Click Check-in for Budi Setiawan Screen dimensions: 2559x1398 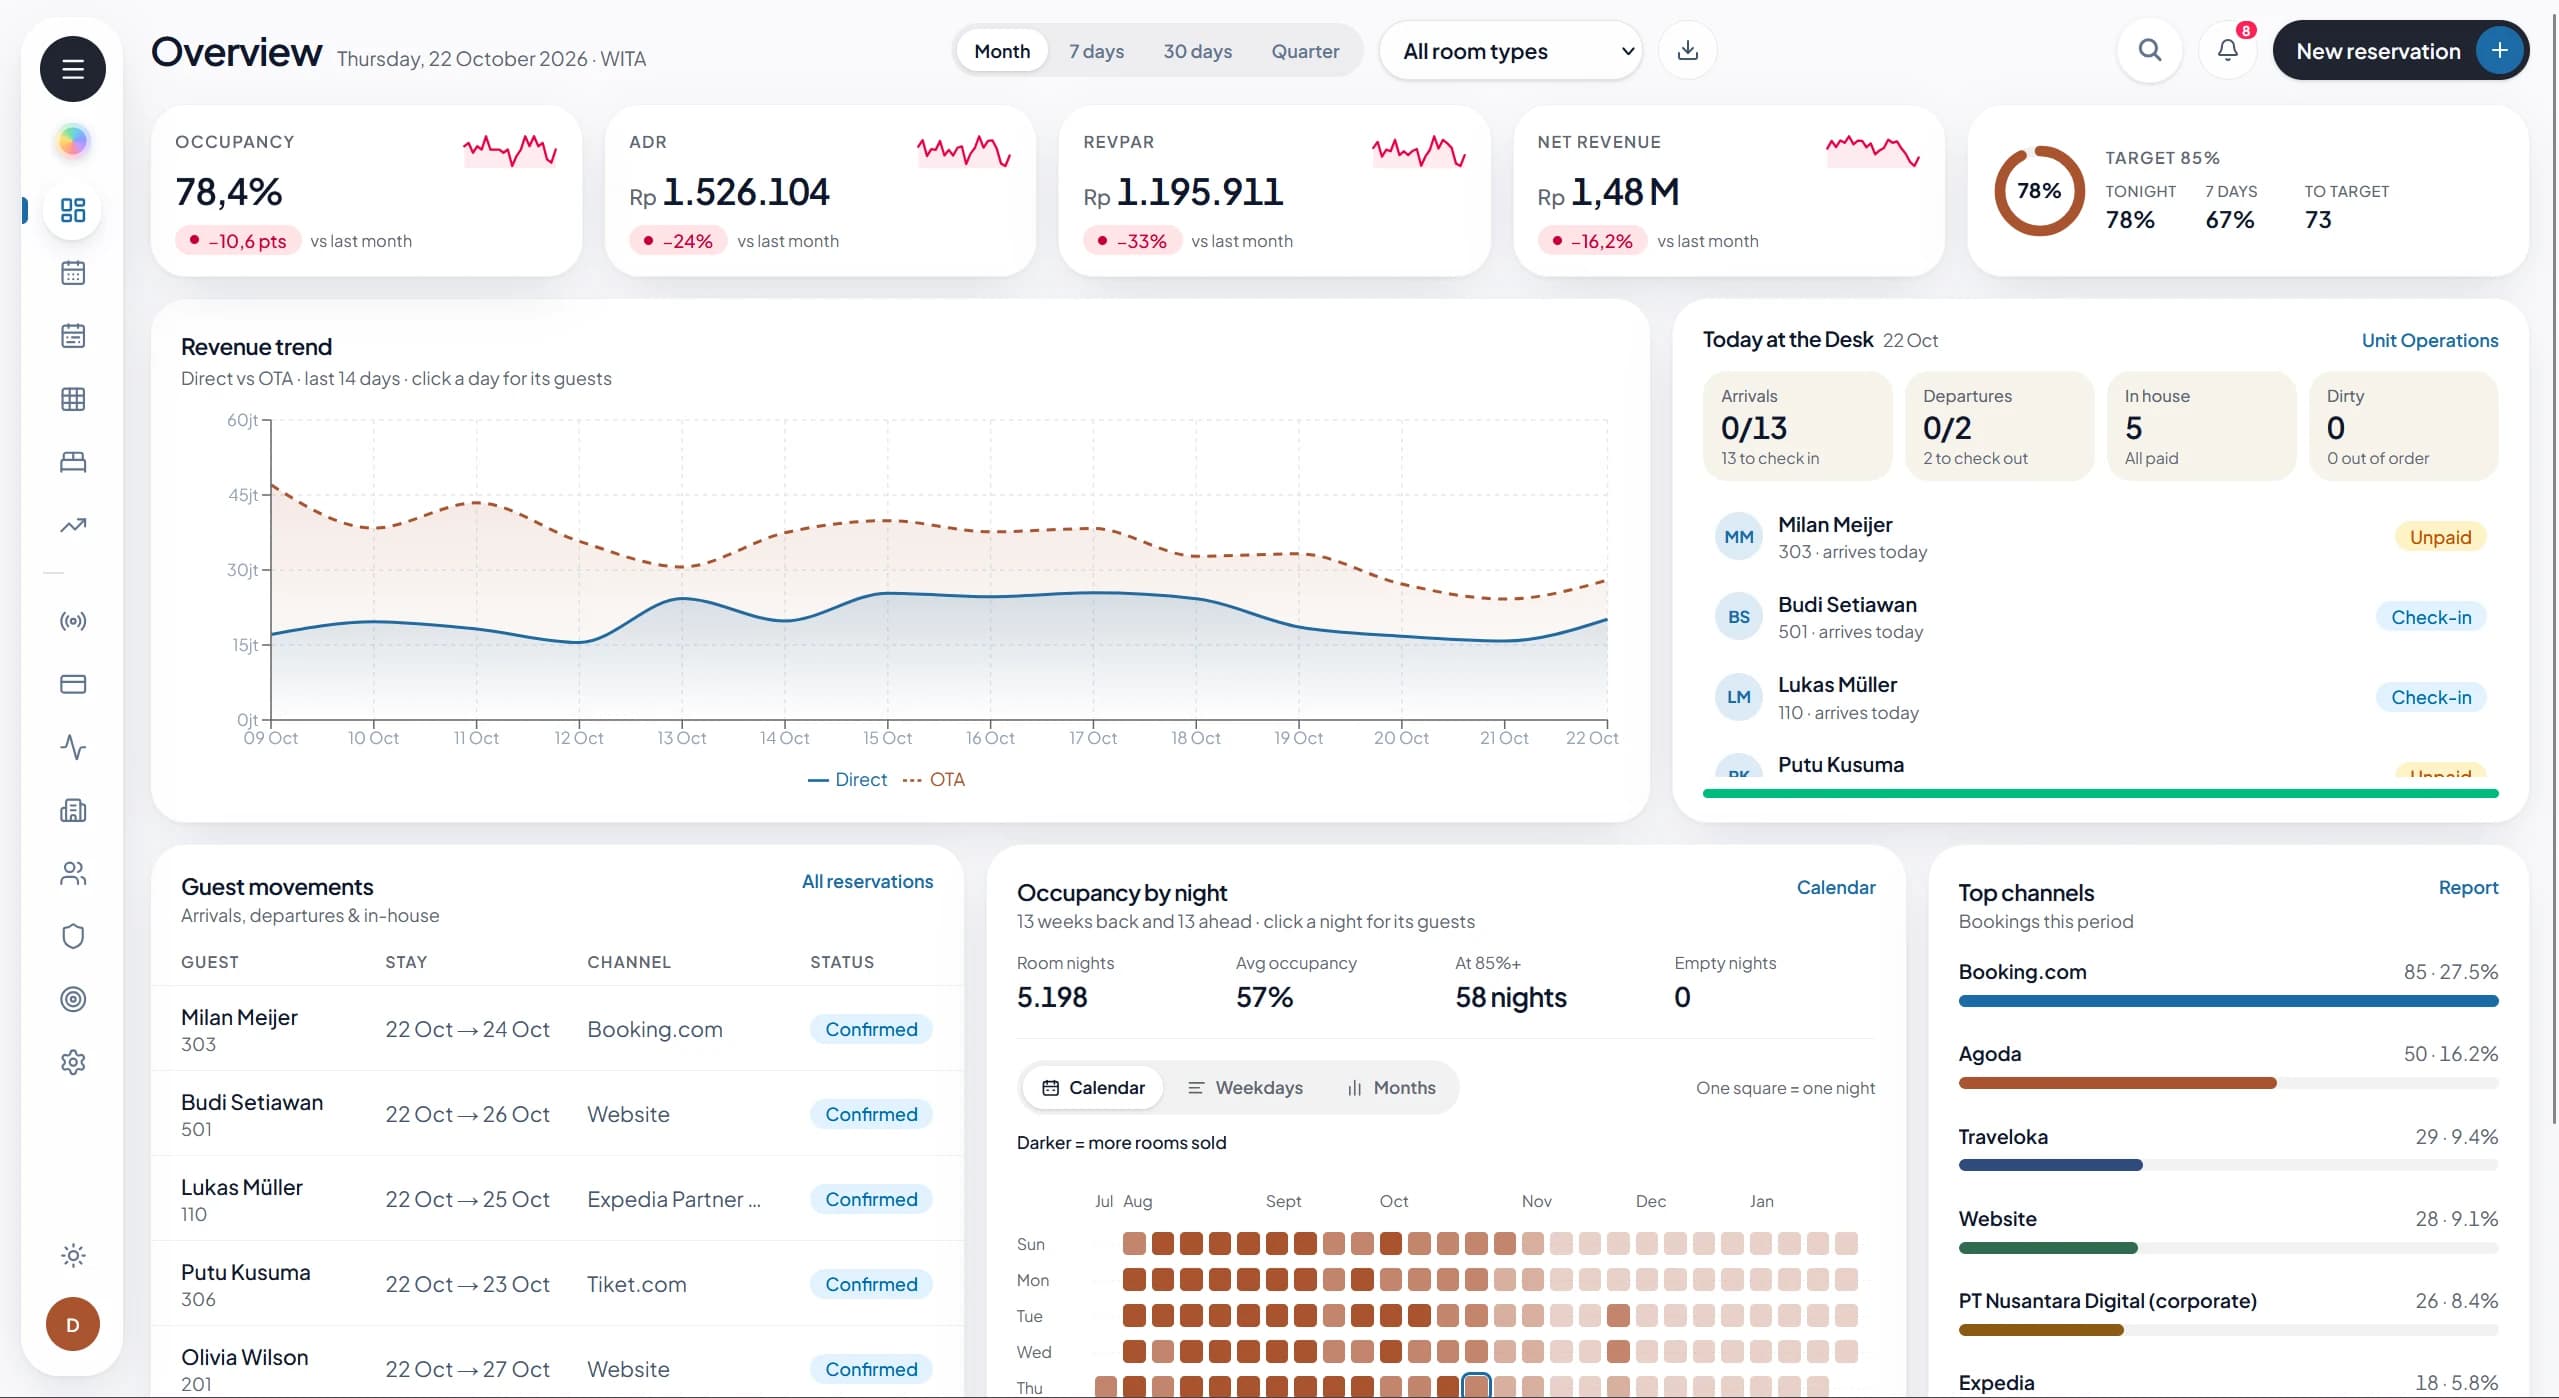pos(2430,617)
